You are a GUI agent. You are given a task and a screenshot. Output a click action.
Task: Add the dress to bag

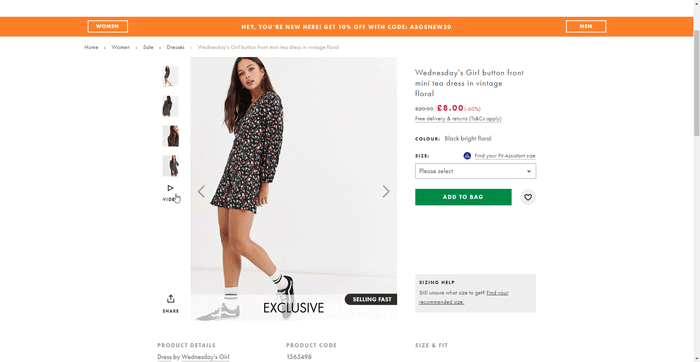pos(463,197)
